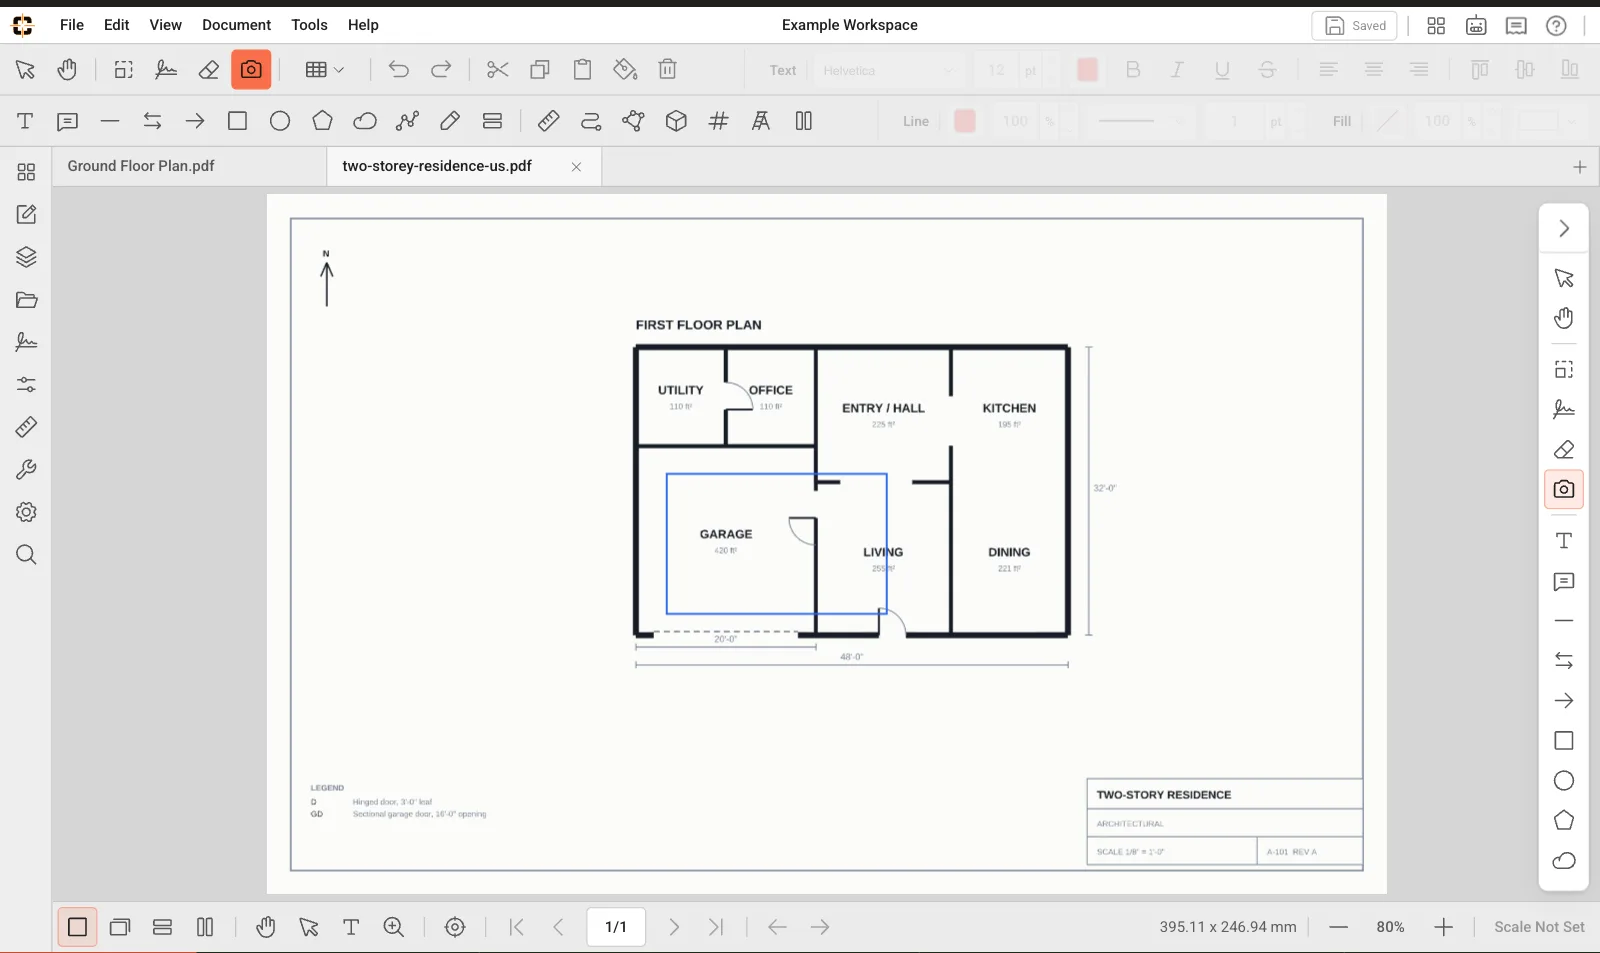The width and height of the screenshot is (1600, 953).
Task: Click the page number field 1/1
Action: coord(616,927)
